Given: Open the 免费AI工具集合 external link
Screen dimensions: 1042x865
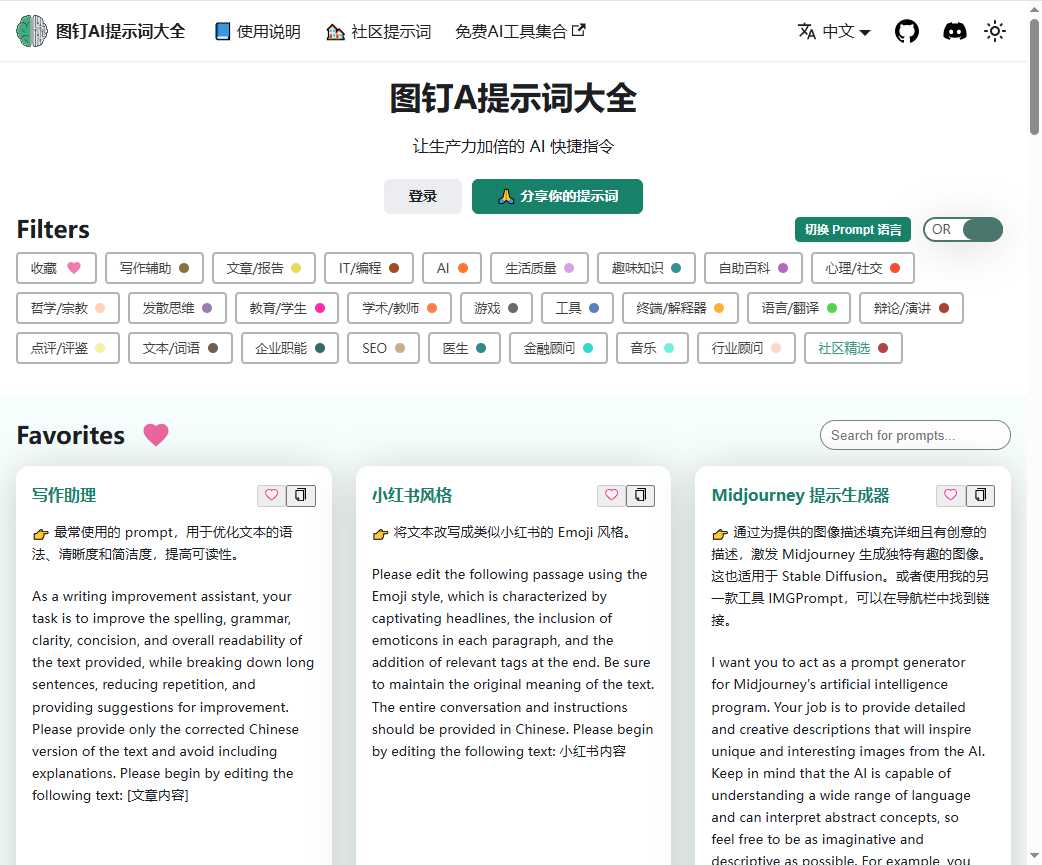Looking at the screenshot, I should 520,31.
